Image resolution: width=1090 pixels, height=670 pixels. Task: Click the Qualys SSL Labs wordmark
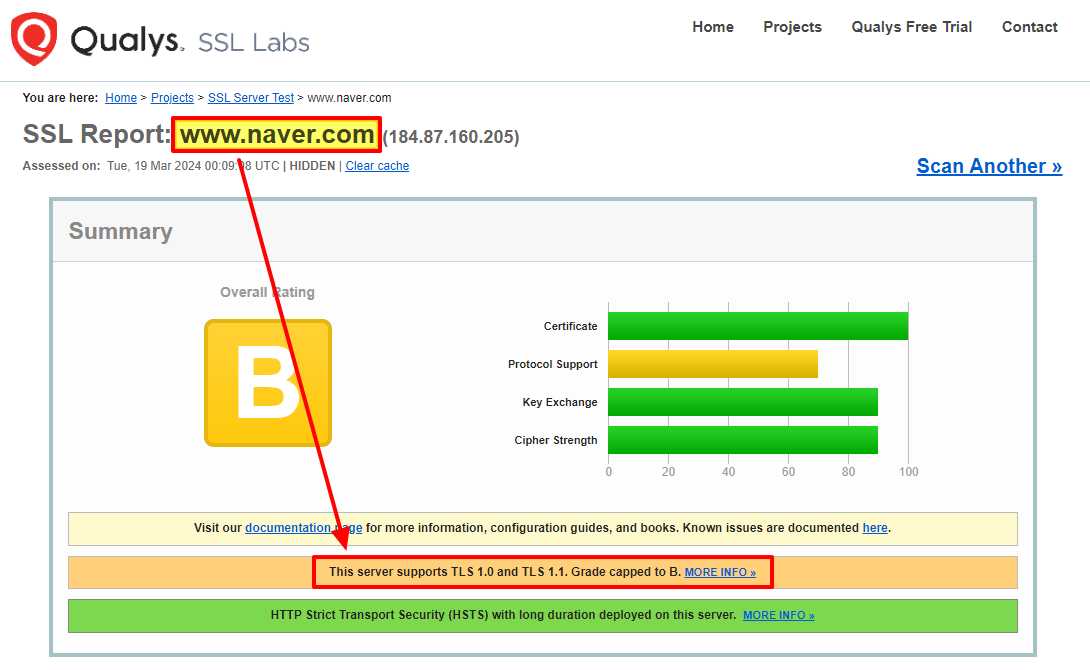(190, 40)
